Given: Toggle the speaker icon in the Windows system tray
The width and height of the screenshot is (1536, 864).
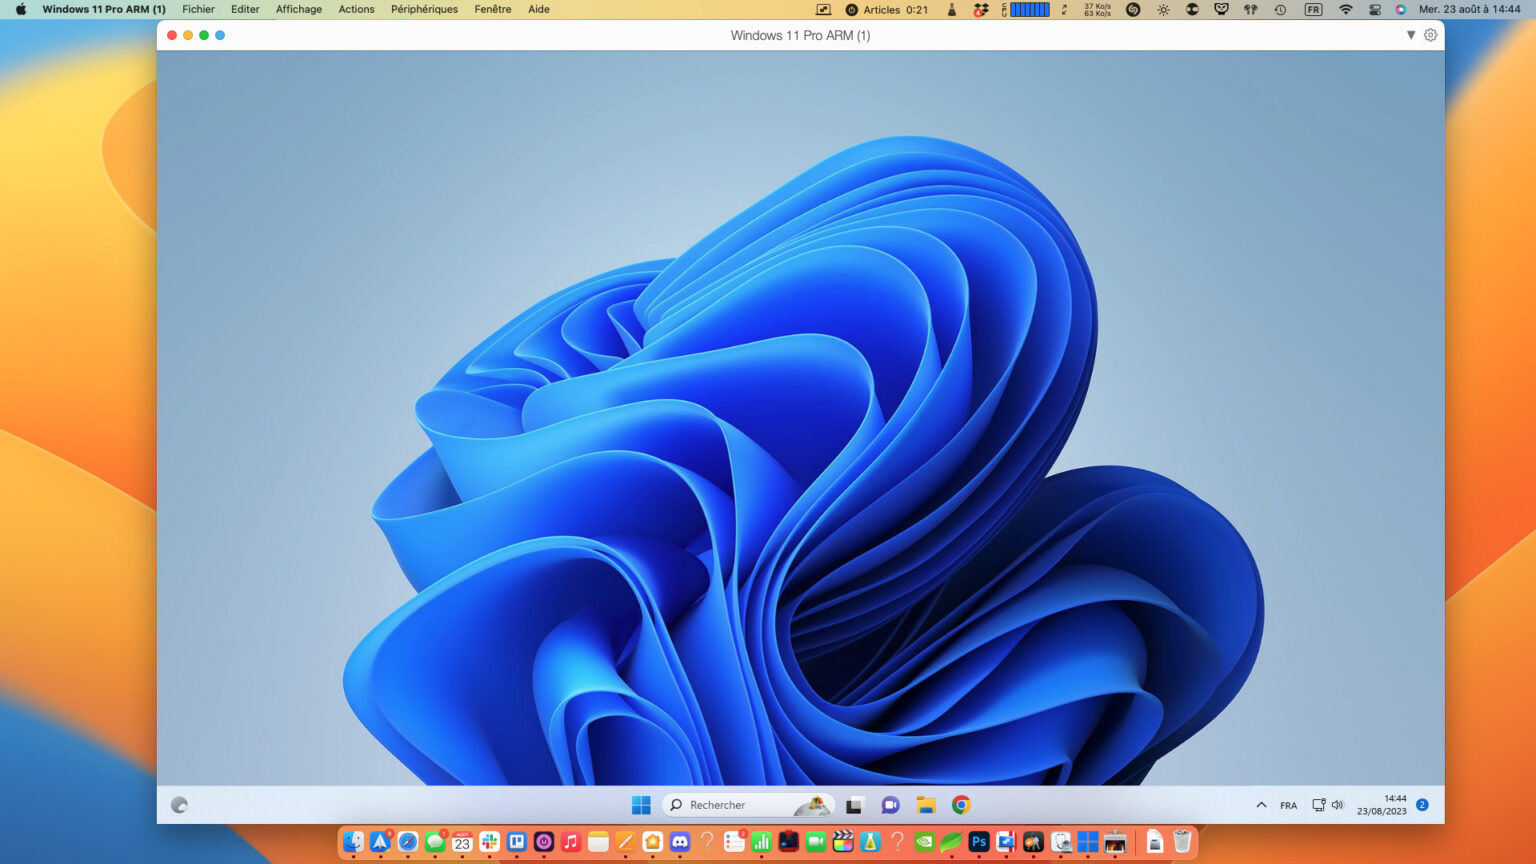Looking at the screenshot, I should click(1338, 804).
